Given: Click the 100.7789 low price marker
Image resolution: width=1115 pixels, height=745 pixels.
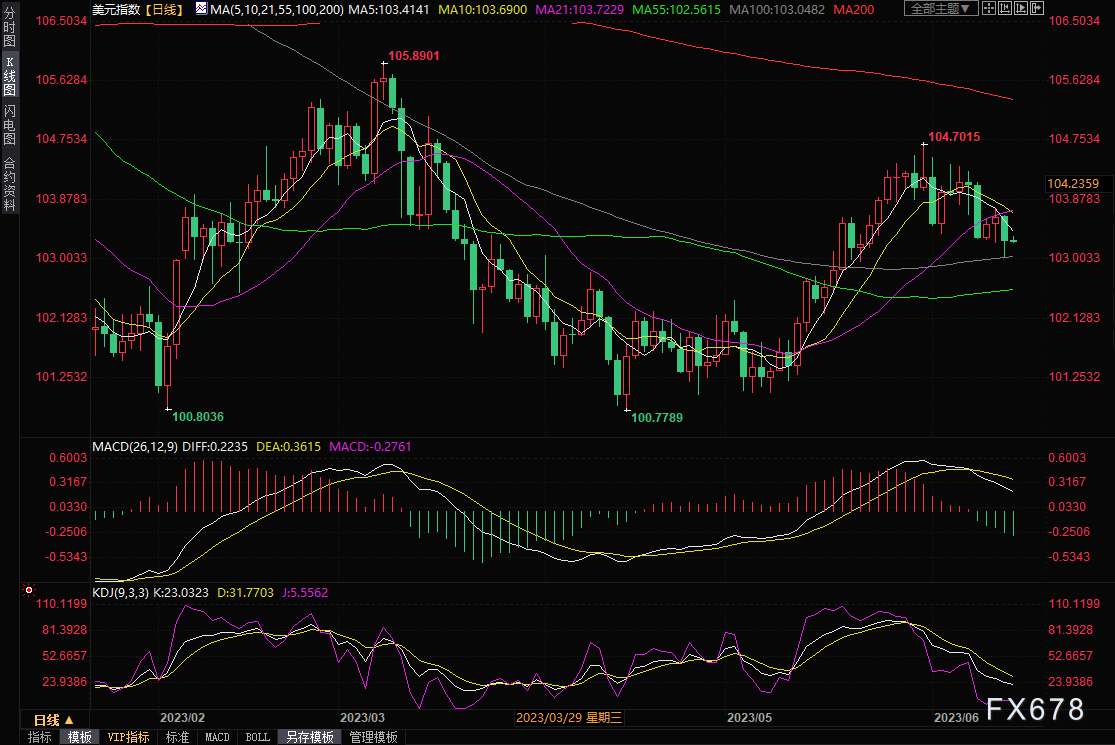Looking at the screenshot, I should pos(657,417).
